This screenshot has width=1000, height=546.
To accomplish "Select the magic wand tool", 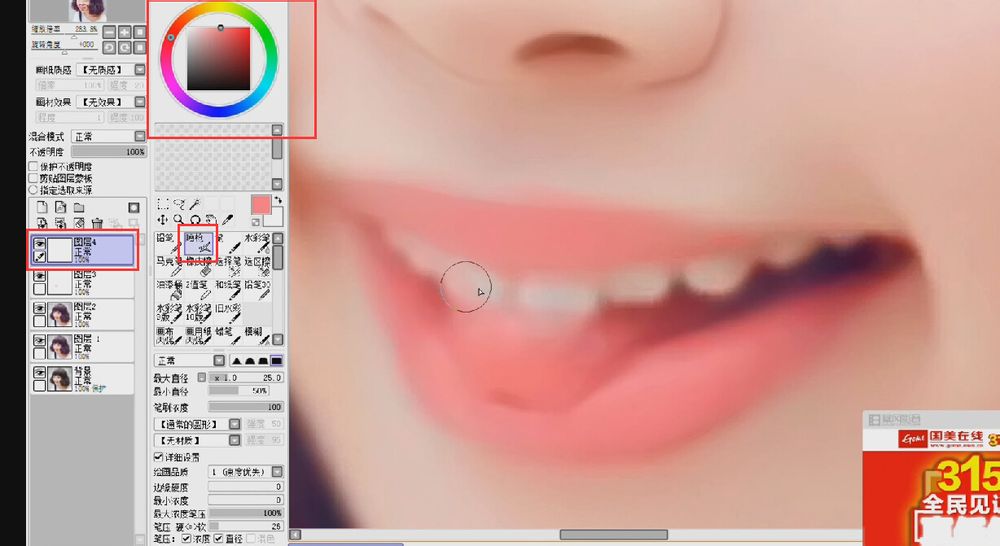I will (x=195, y=203).
